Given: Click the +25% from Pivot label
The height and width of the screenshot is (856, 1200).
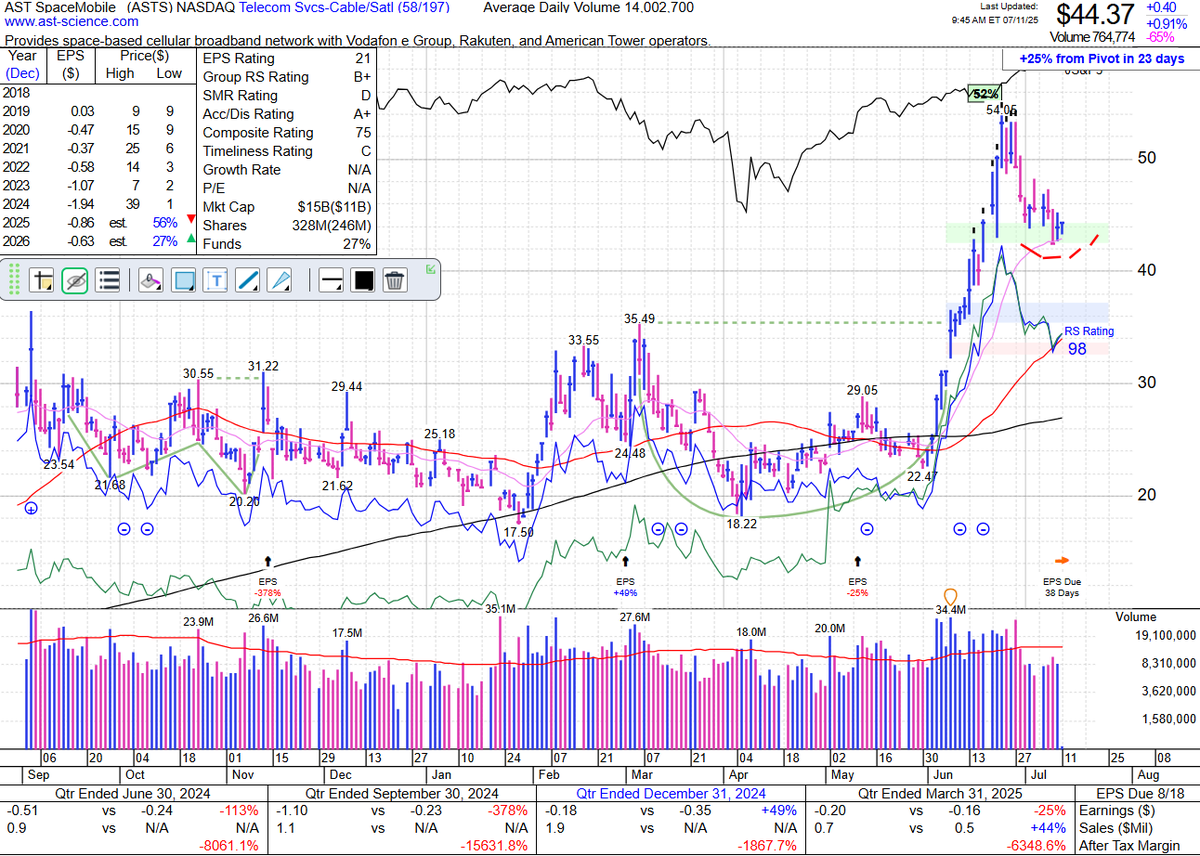Looking at the screenshot, I should 1101,58.
